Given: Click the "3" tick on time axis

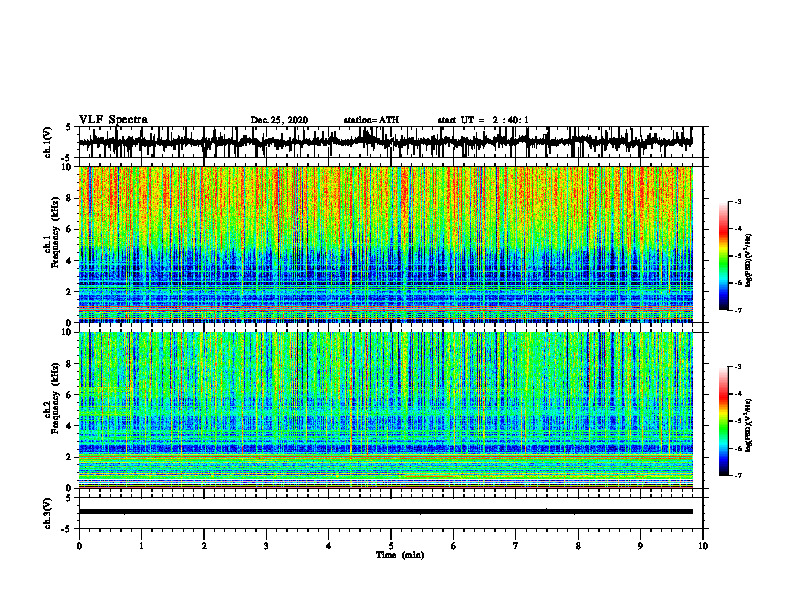Looking at the screenshot, I should [266, 546].
